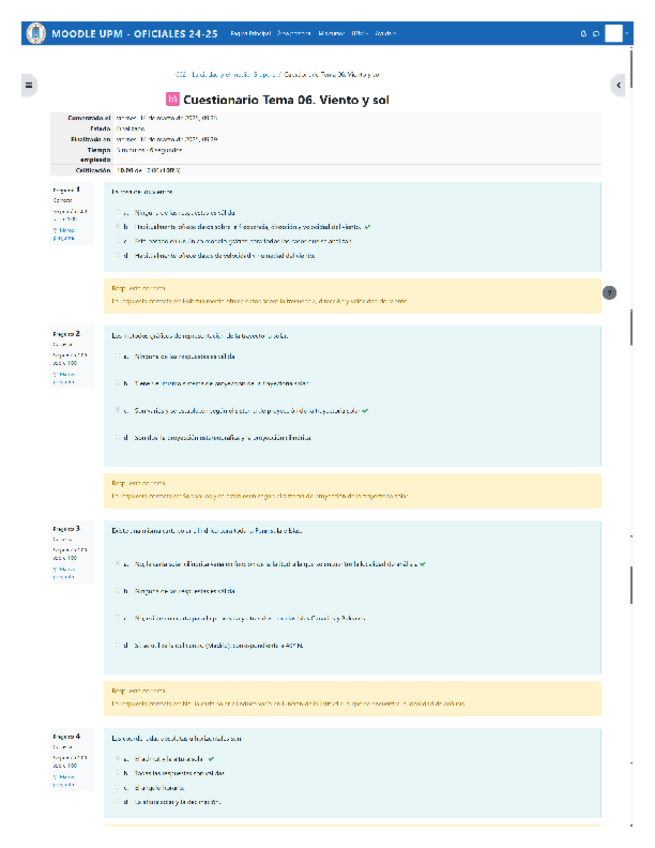Select option b radio in Pregunta 3
This screenshot has width=655, height=848.
(x=118, y=591)
